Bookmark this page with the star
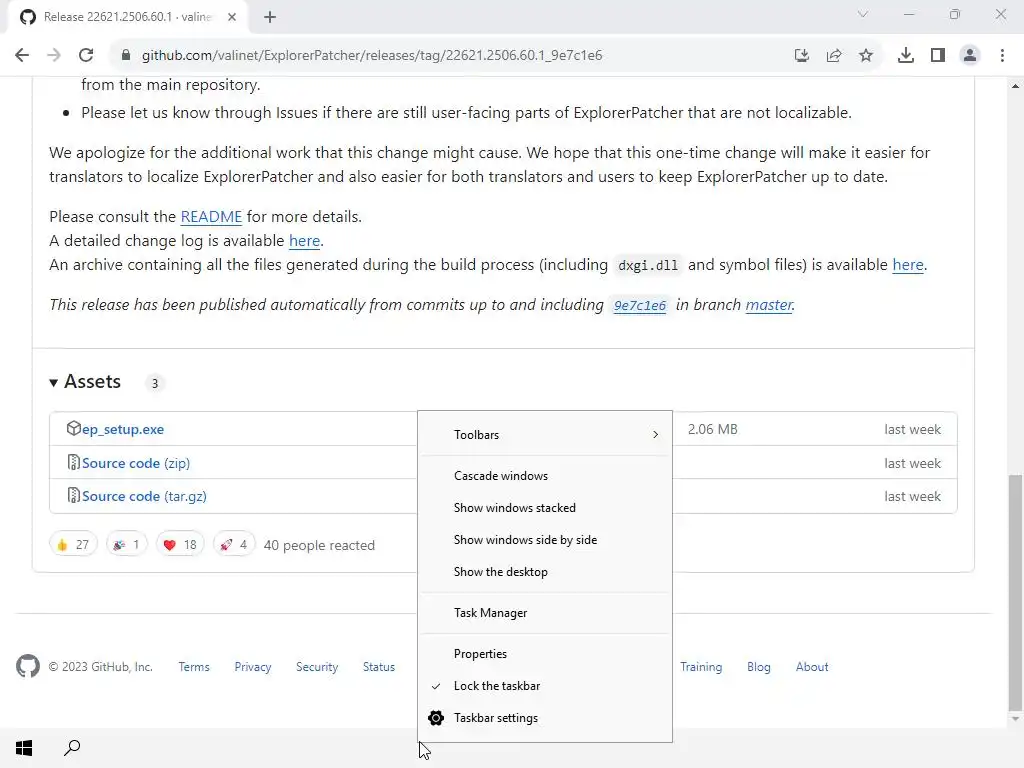Screen dimensions: 1024x768 click(866, 56)
